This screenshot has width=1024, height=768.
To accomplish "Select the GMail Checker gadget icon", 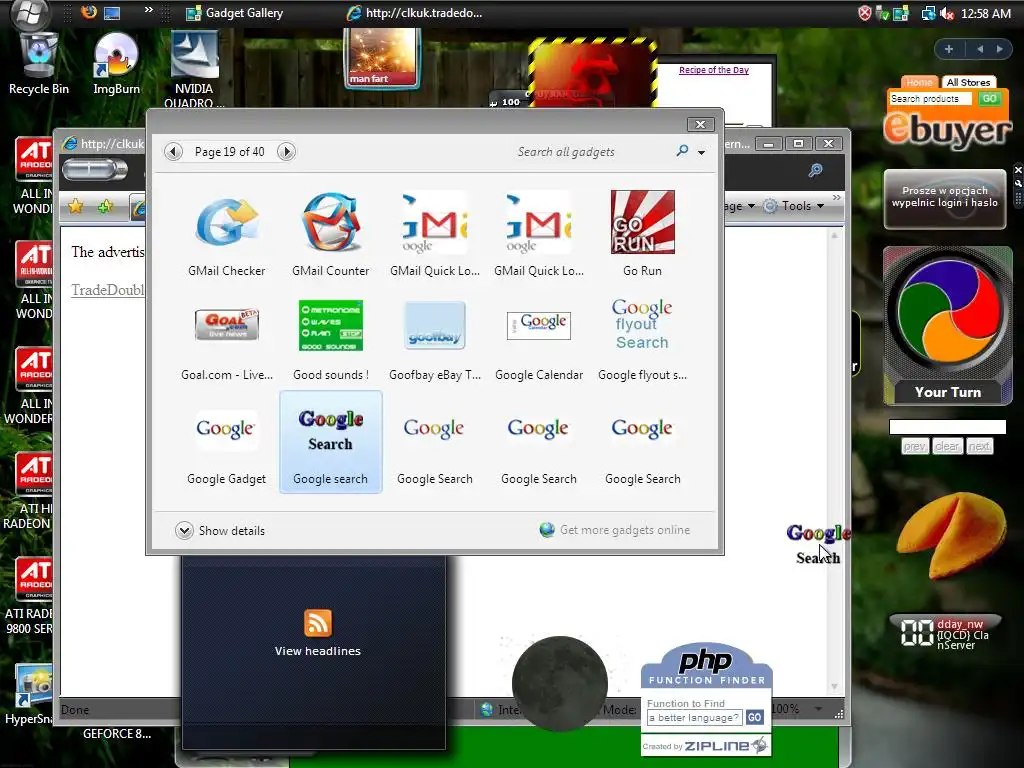I will (x=227, y=223).
